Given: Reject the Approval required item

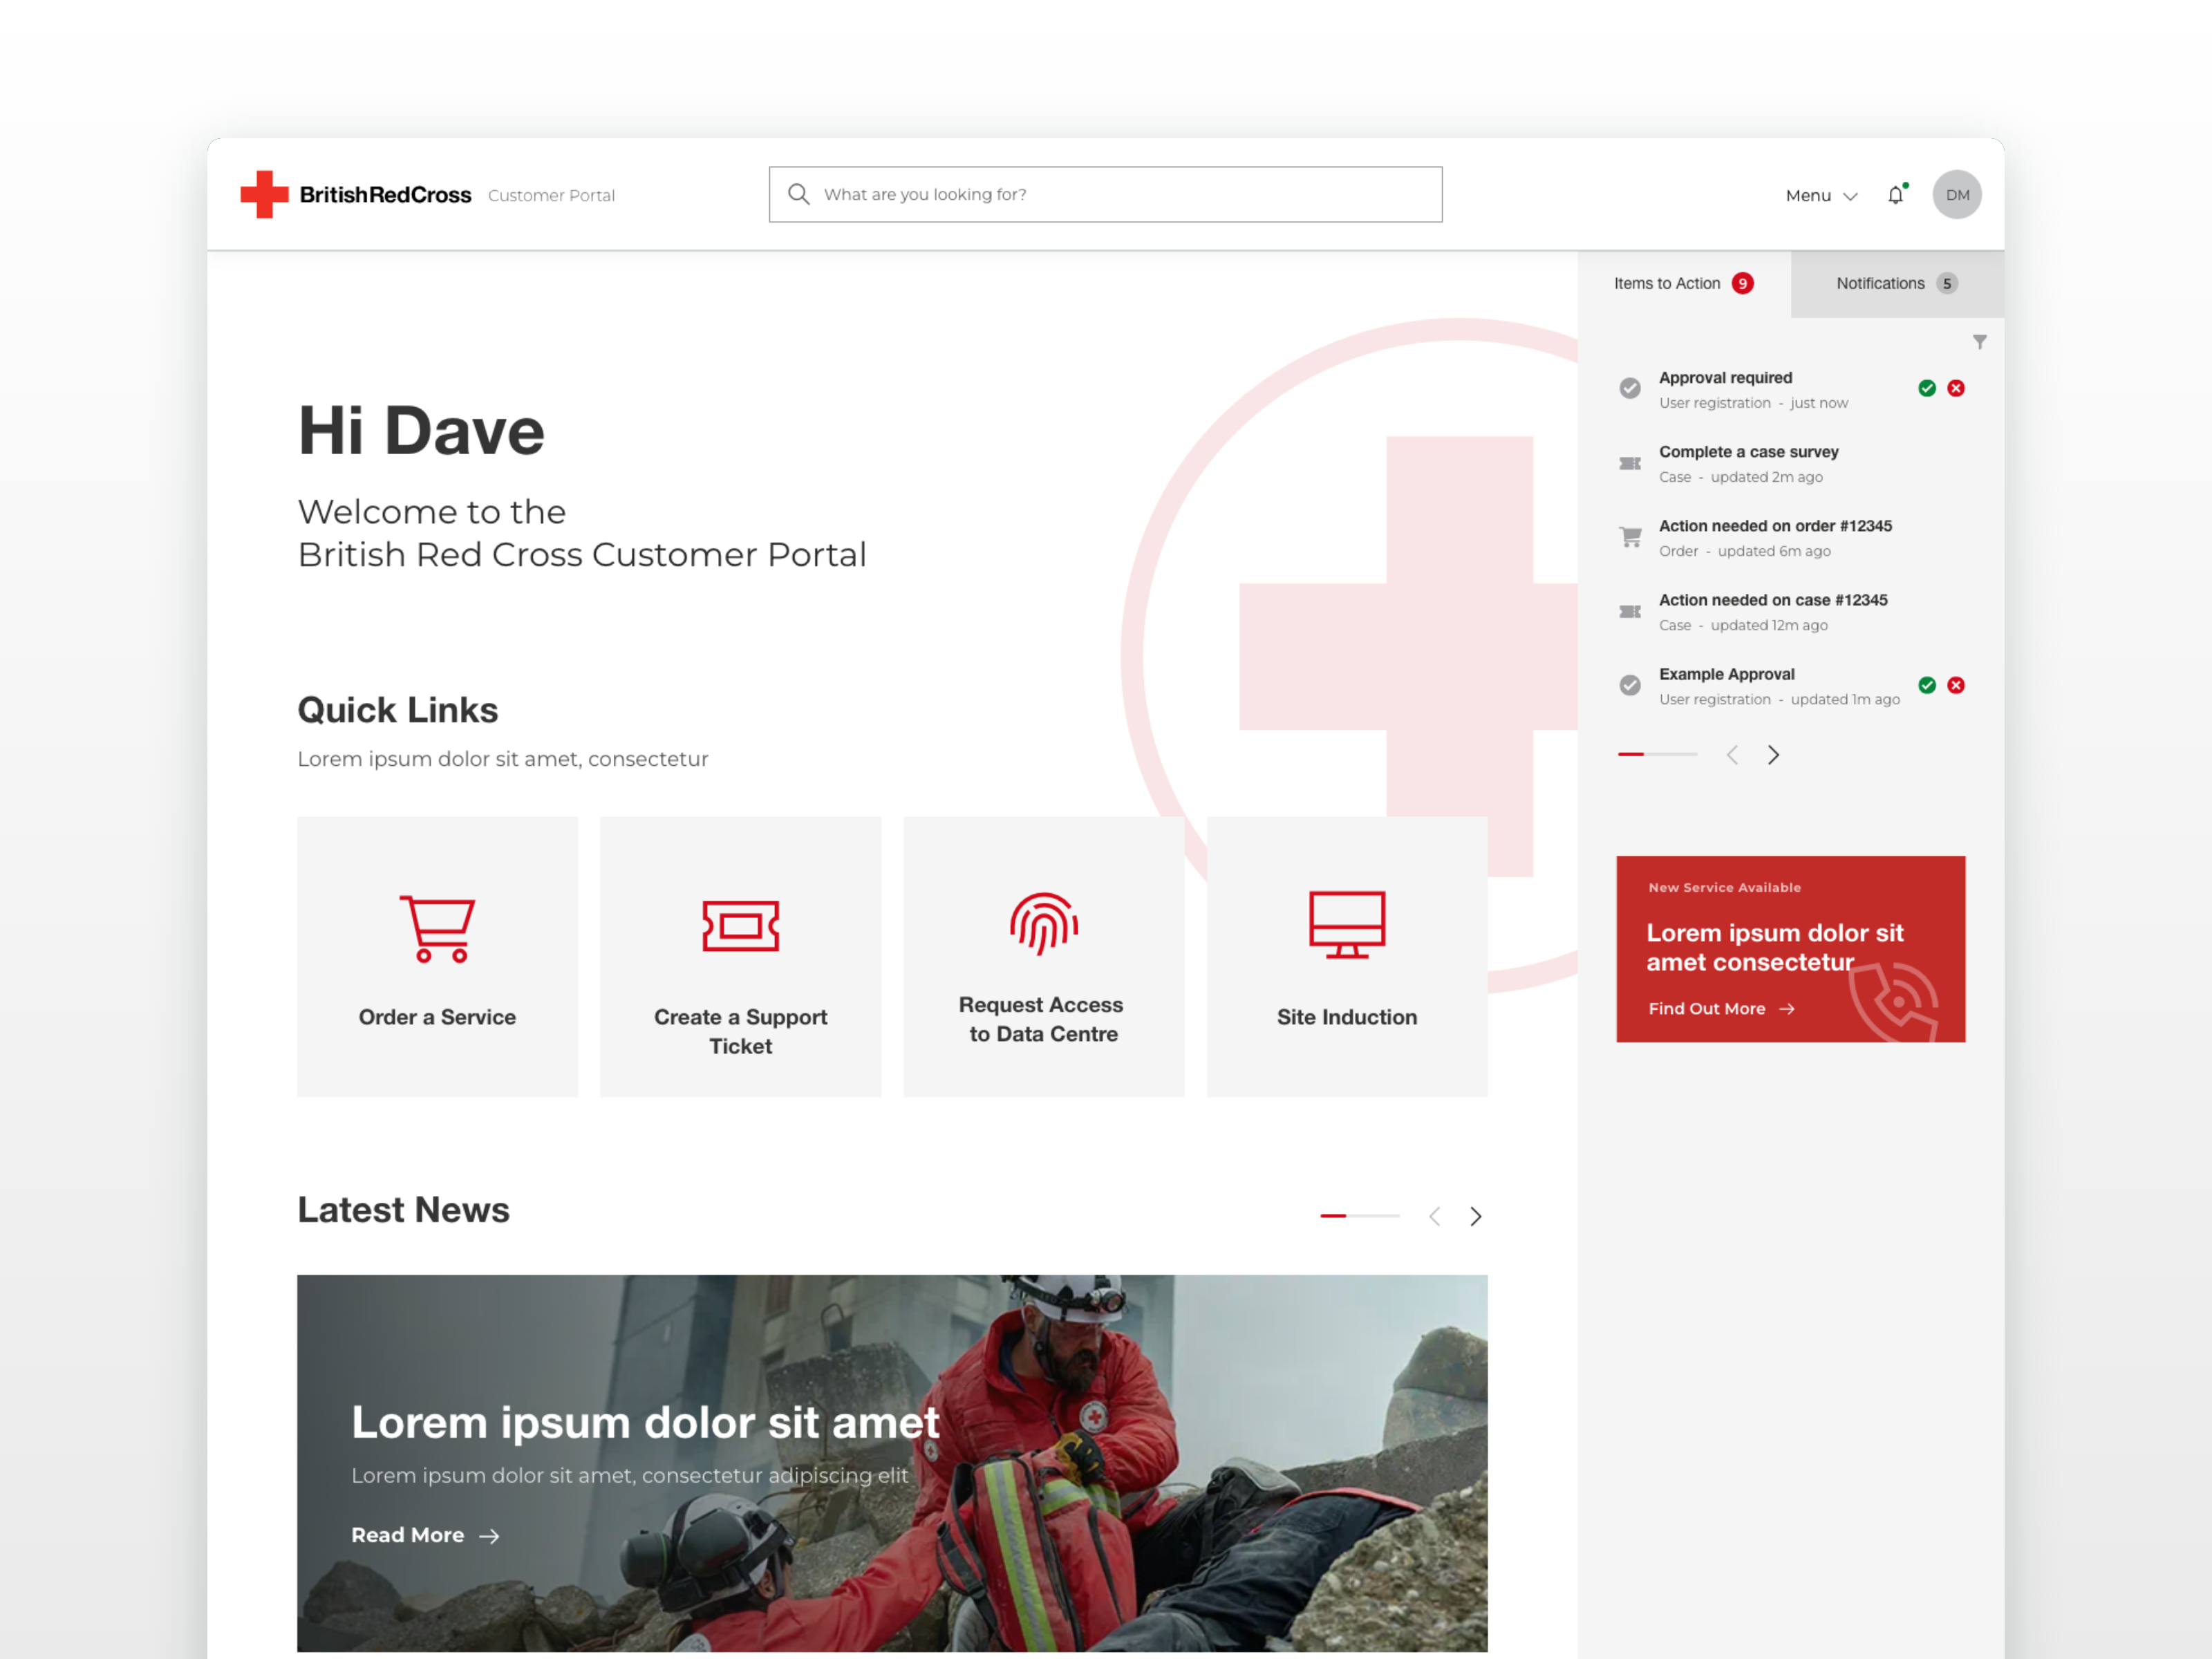Looking at the screenshot, I should click(x=1956, y=388).
